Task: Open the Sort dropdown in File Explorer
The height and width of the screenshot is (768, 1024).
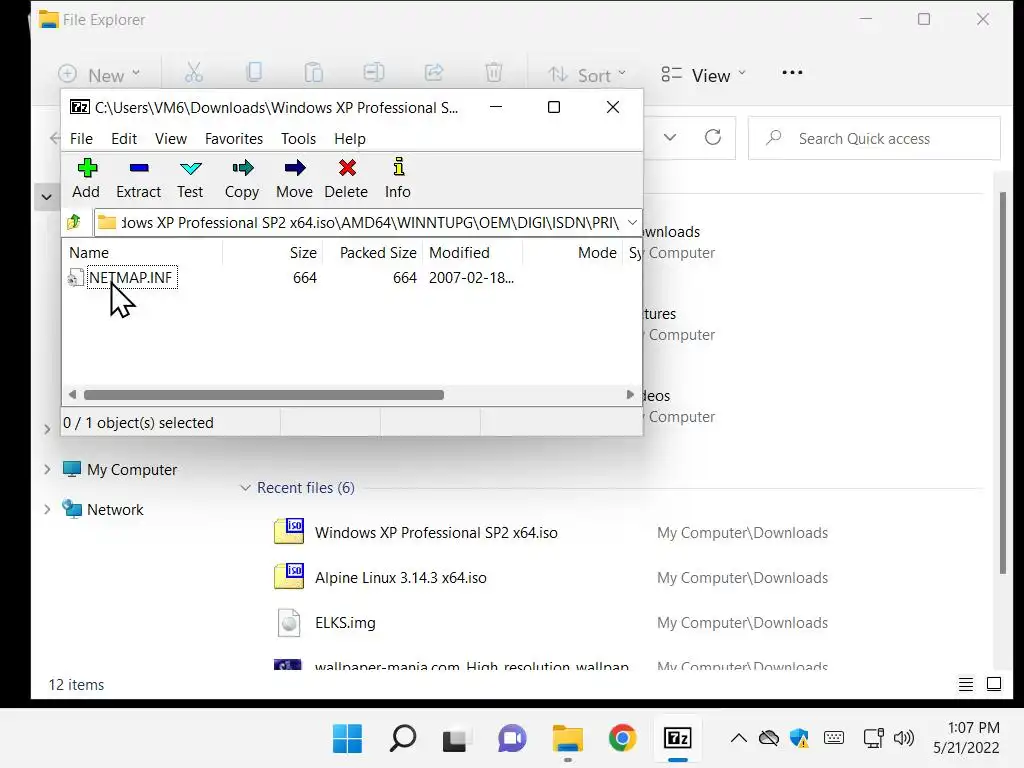Action: click(587, 74)
